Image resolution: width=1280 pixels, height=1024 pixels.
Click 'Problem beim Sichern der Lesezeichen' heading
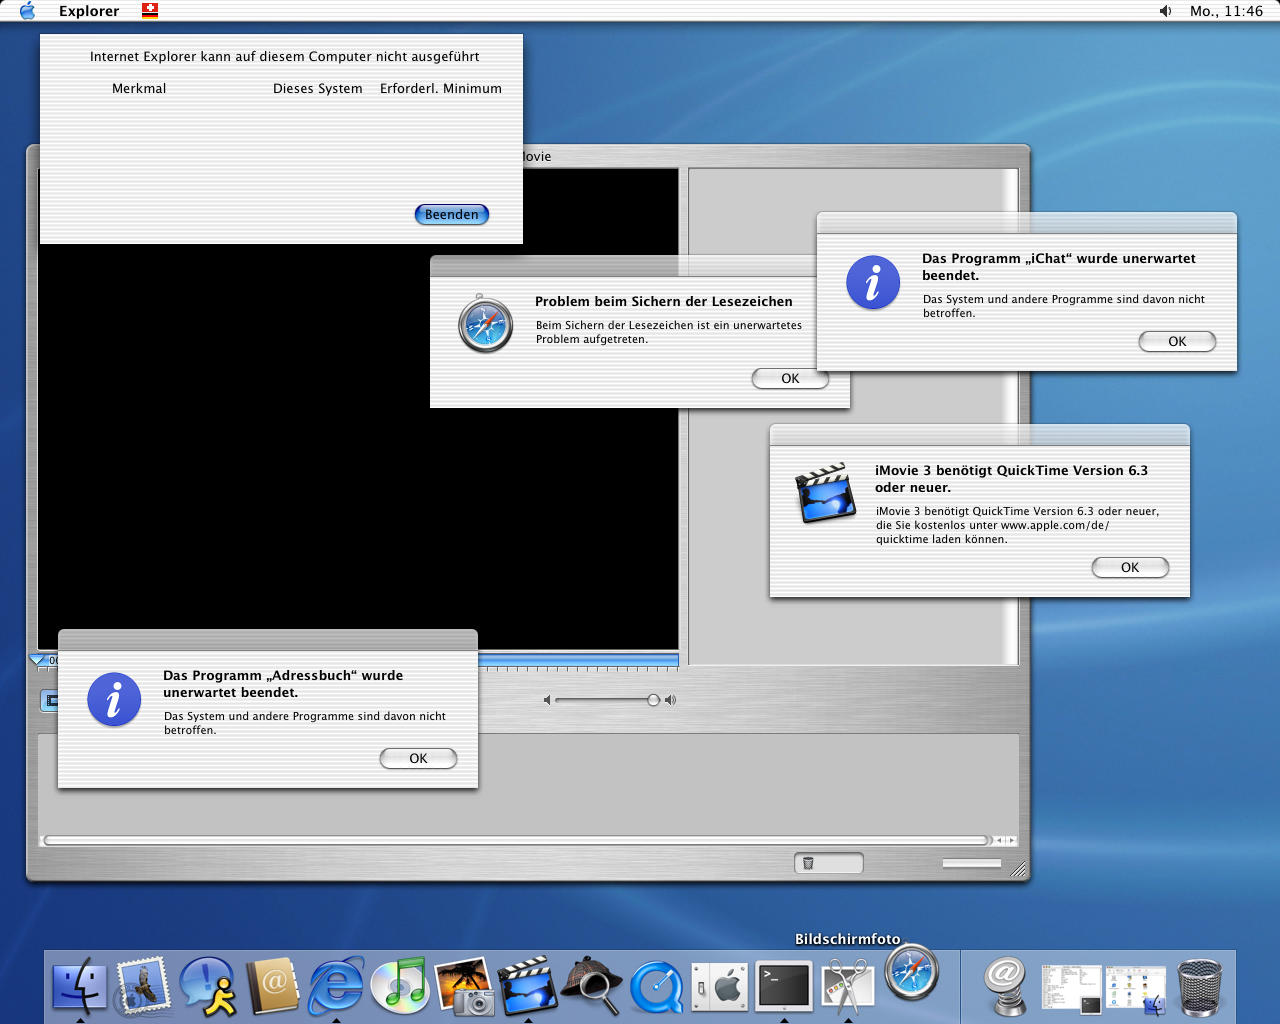pos(664,301)
